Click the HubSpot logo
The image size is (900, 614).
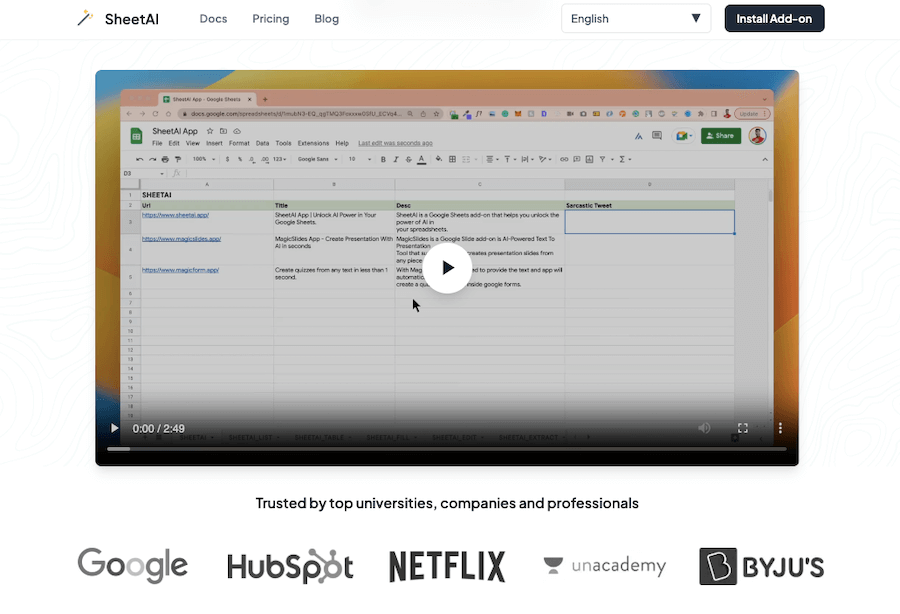click(290, 566)
